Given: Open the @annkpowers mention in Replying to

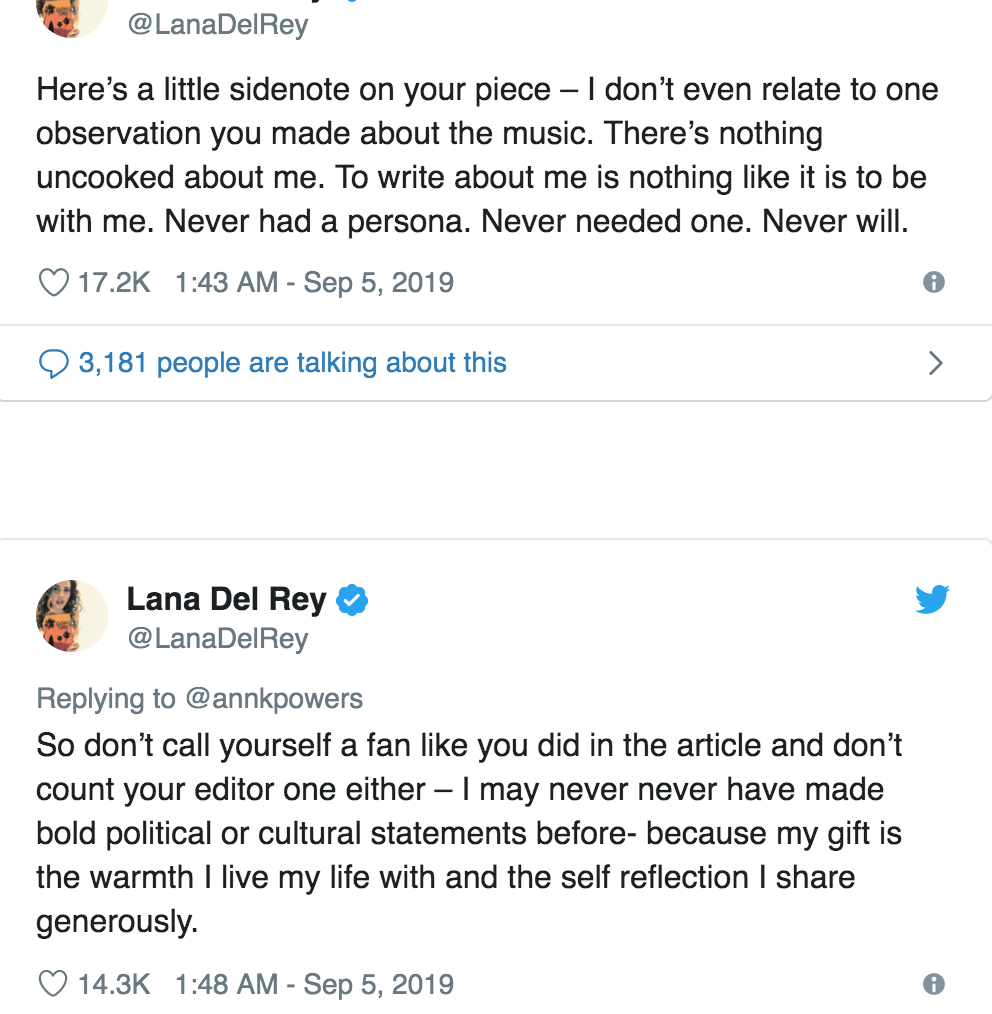Looking at the screenshot, I should point(274,698).
